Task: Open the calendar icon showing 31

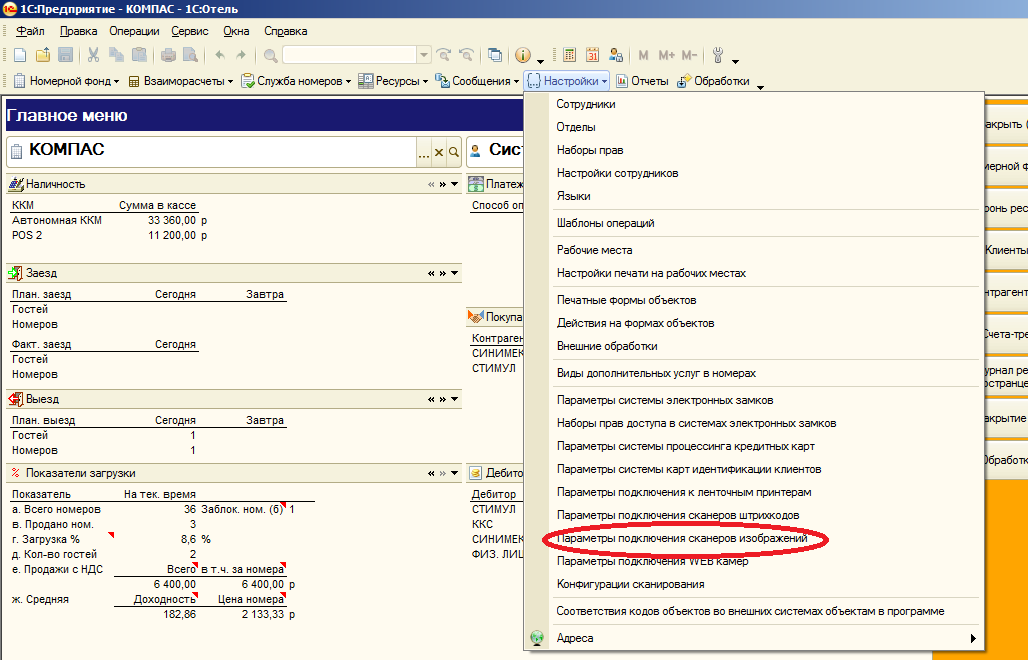Action: coord(593,56)
